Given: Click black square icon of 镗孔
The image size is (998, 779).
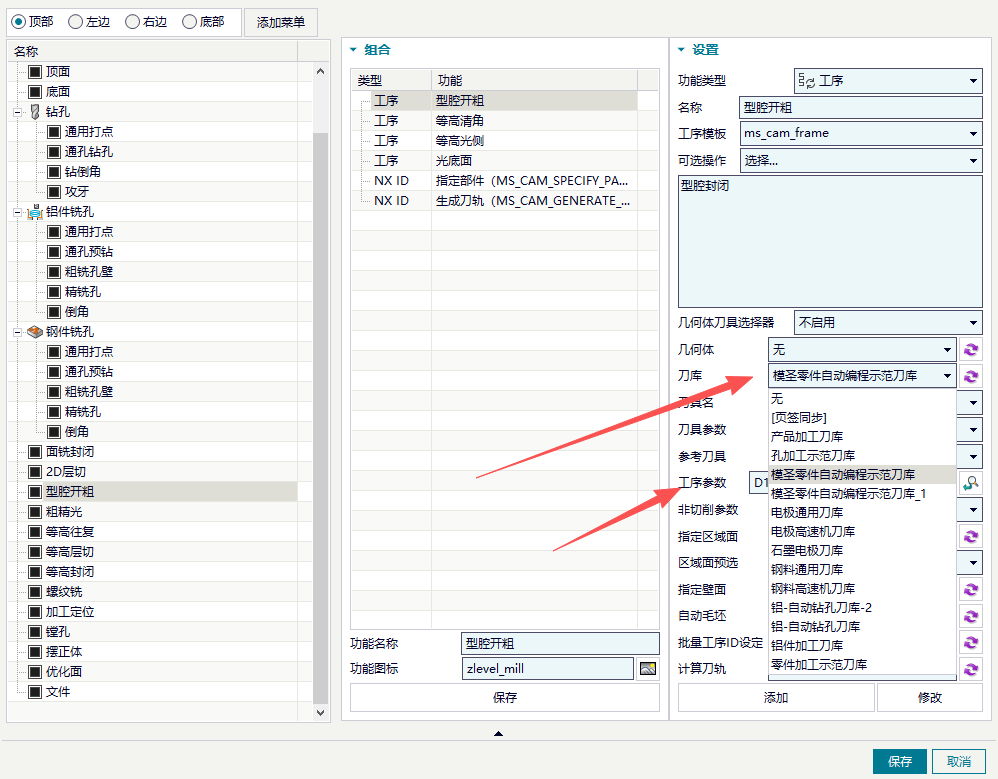Looking at the screenshot, I should point(35,632).
